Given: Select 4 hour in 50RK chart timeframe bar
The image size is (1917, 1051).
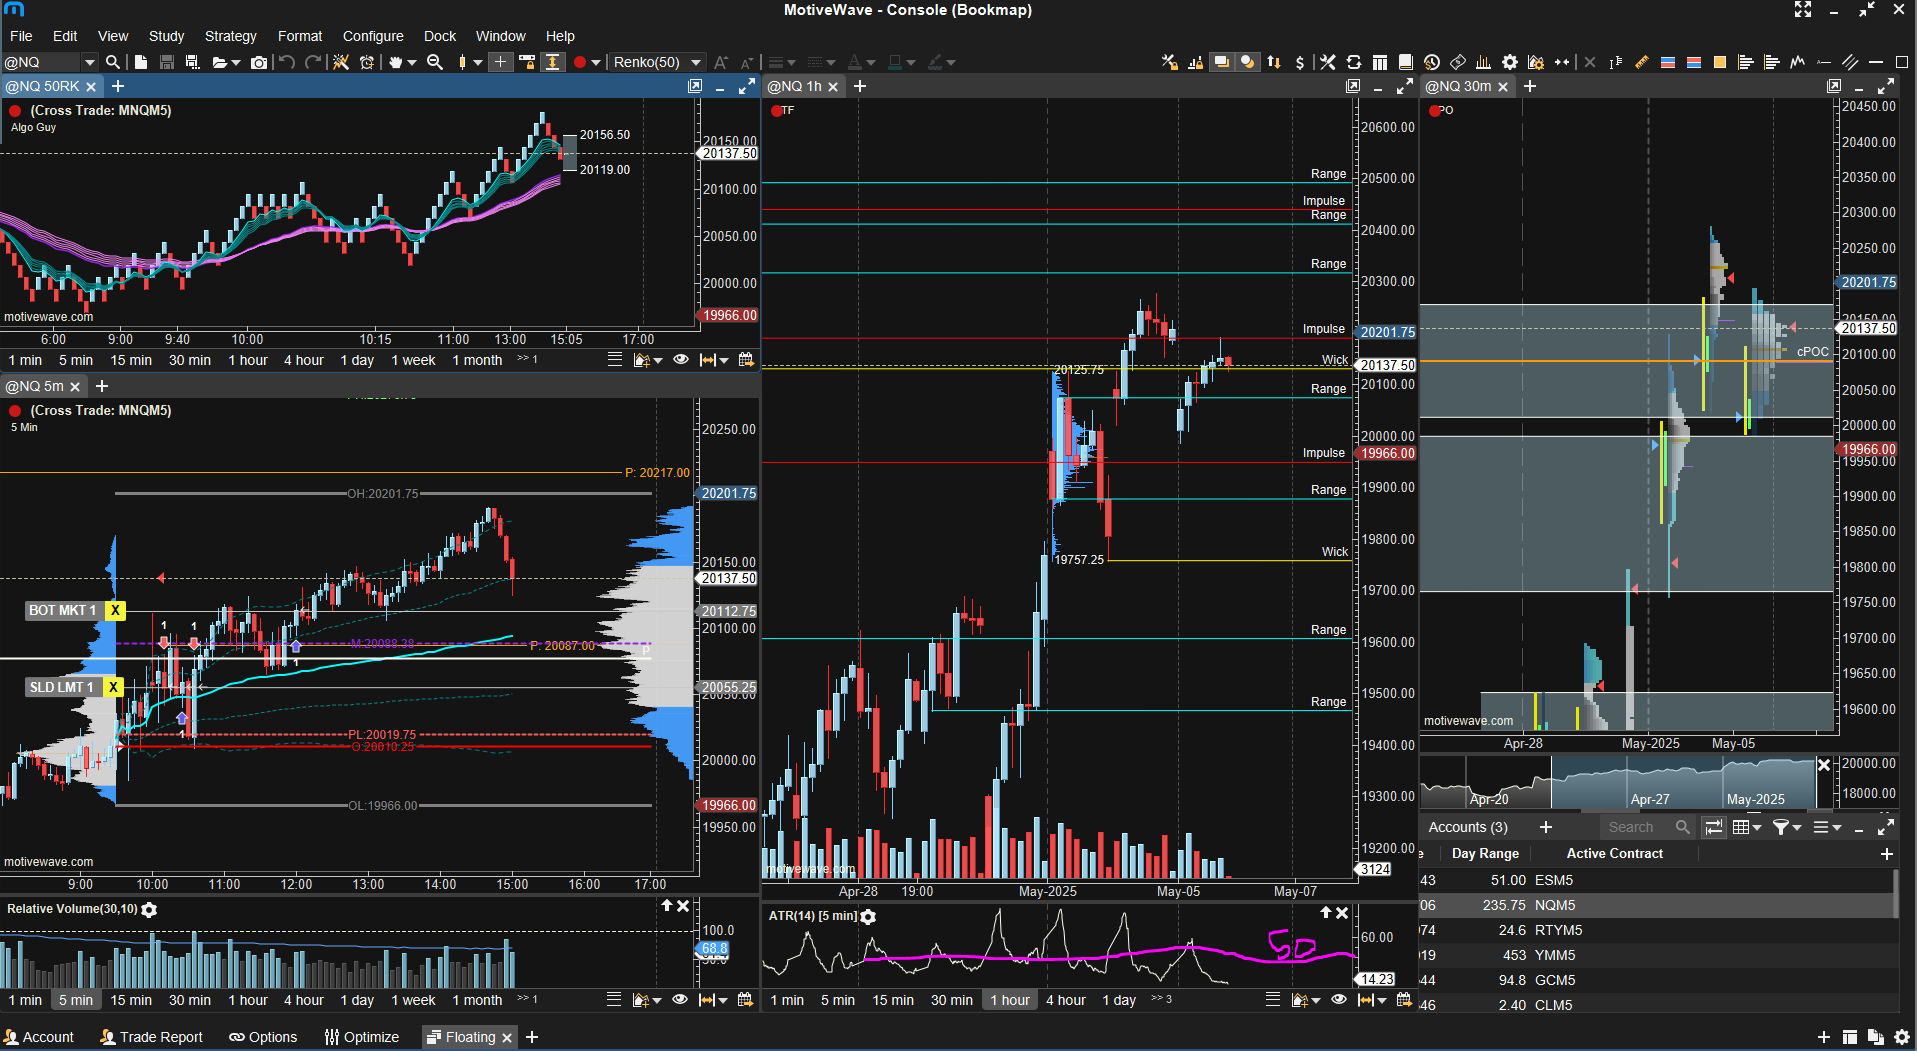Looking at the screenshot, I should 304,360.
